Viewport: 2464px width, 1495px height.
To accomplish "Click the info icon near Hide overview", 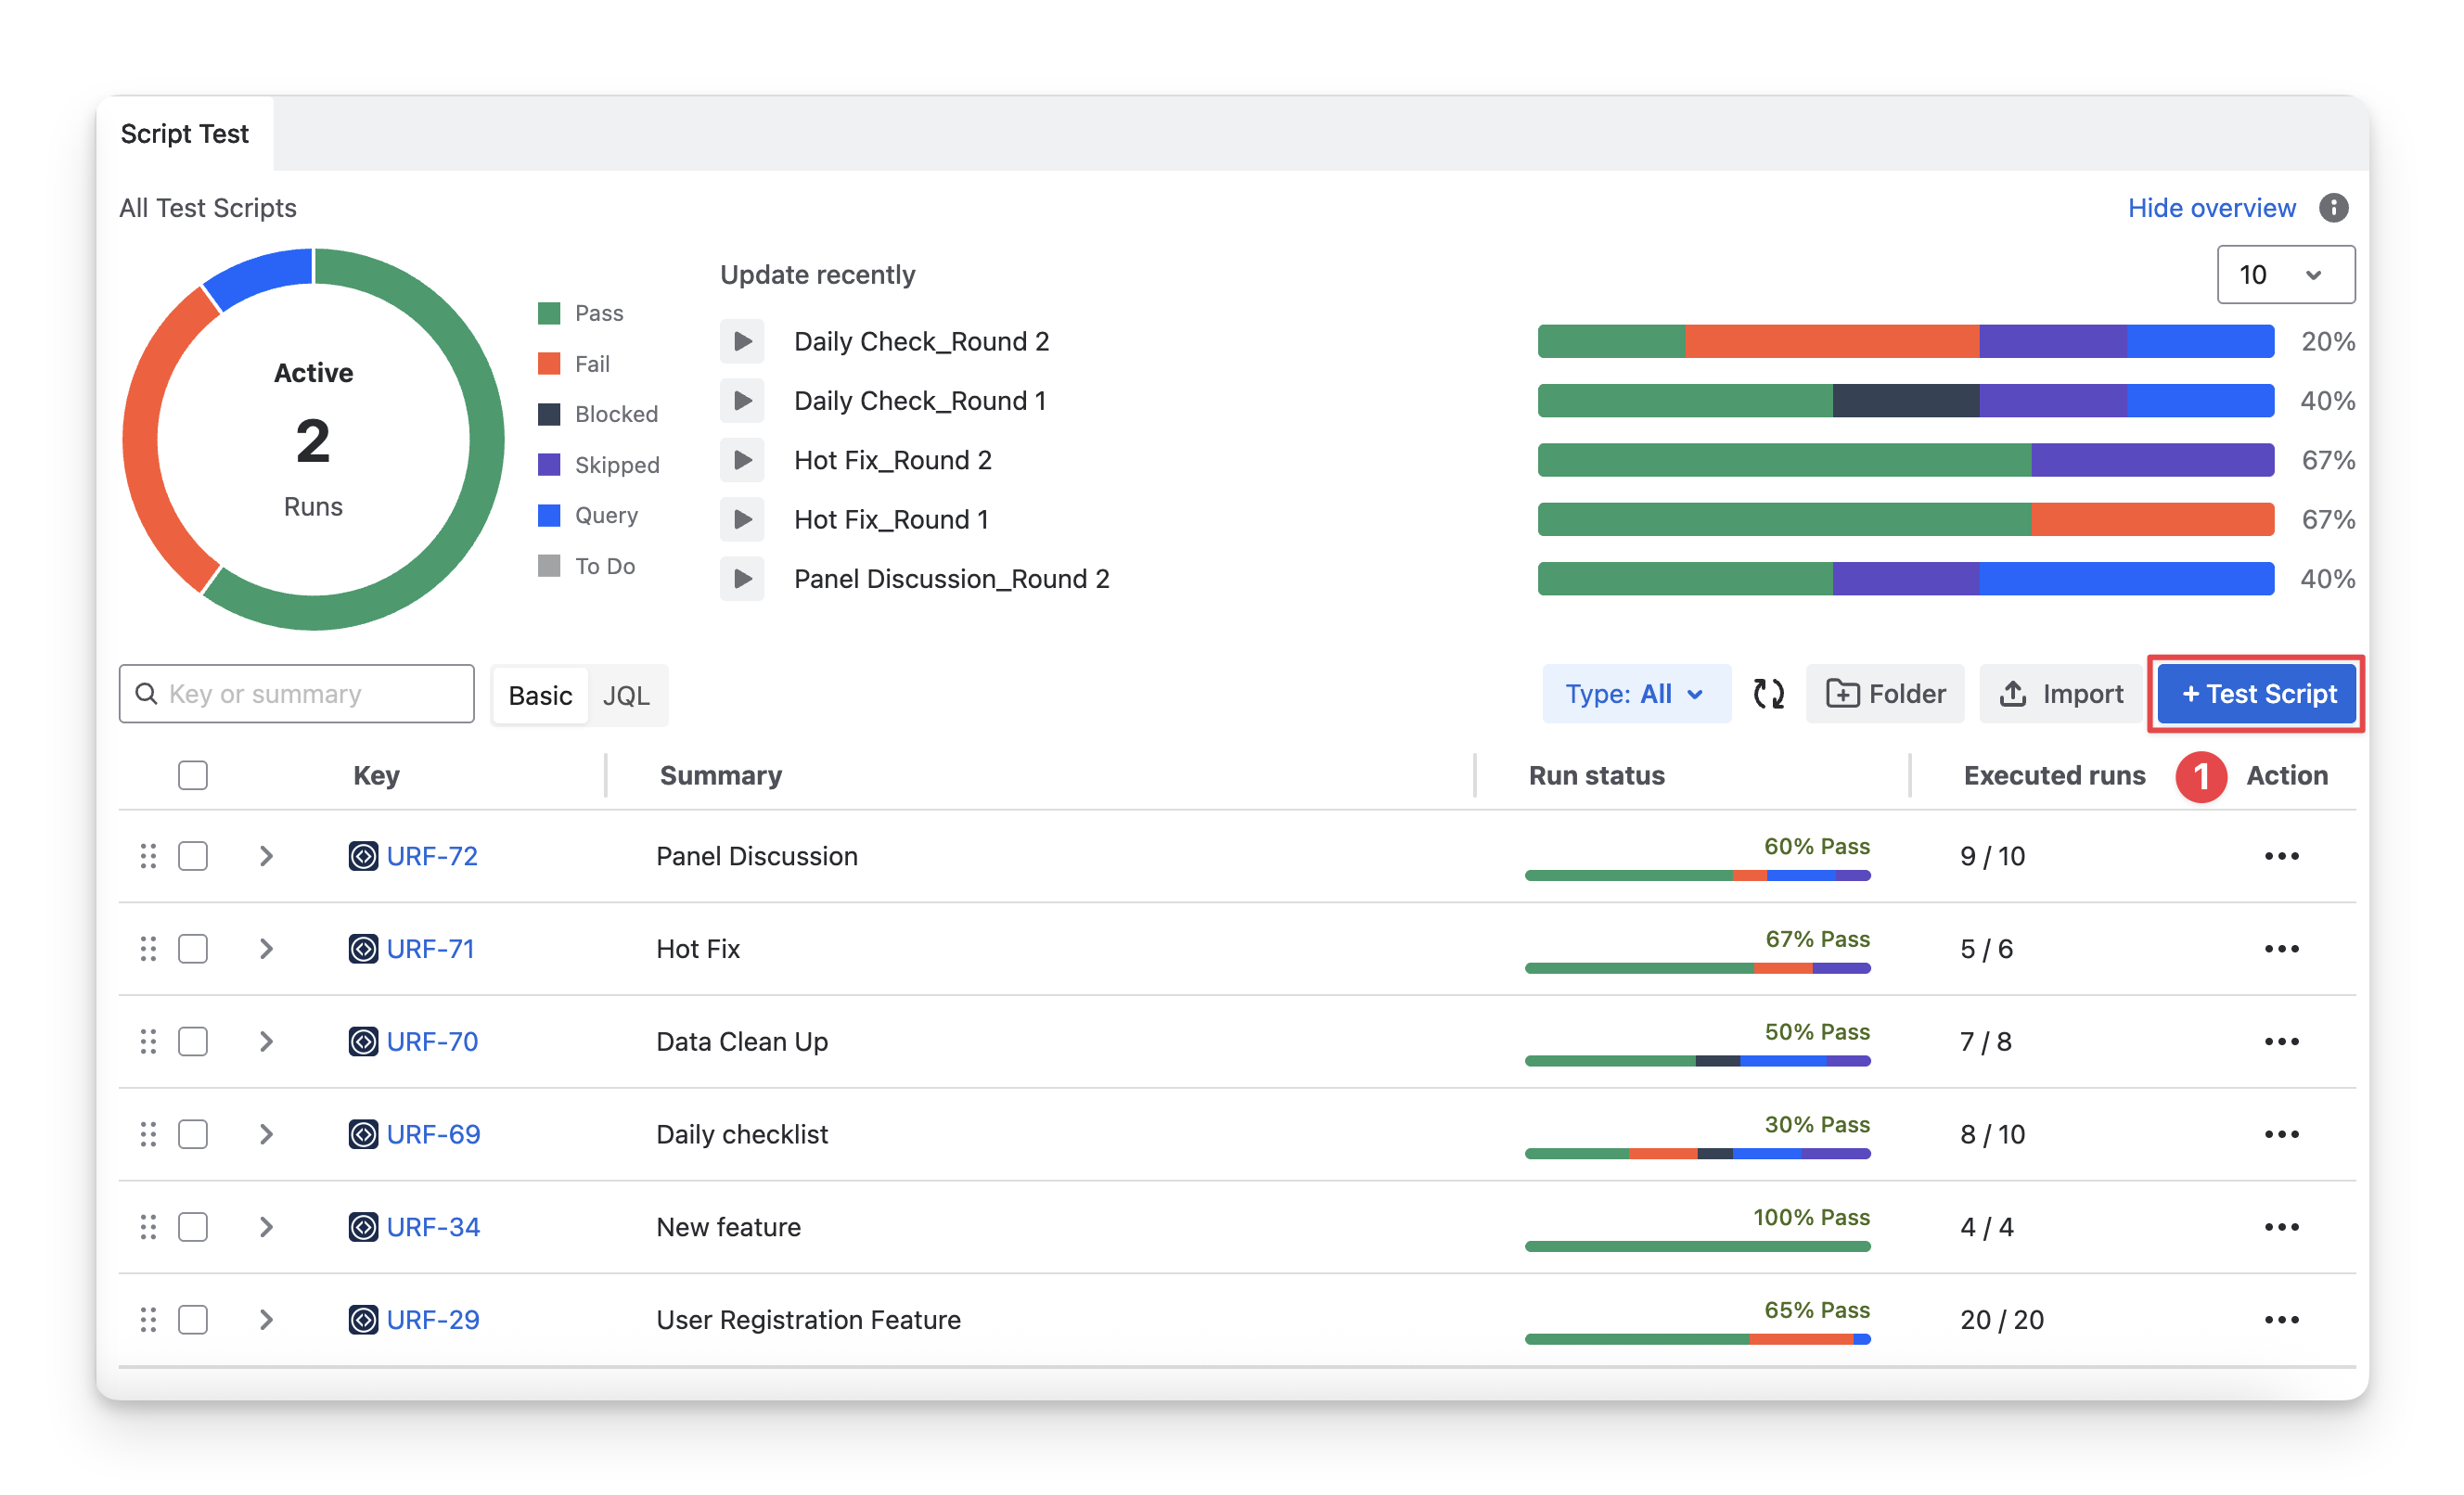I will click(x=2333, y=208).
